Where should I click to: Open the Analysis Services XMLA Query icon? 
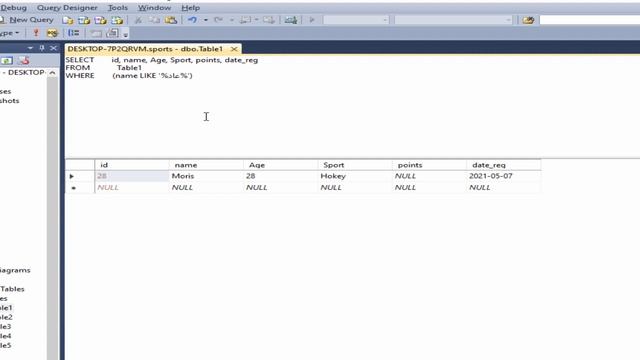[117, 20]
